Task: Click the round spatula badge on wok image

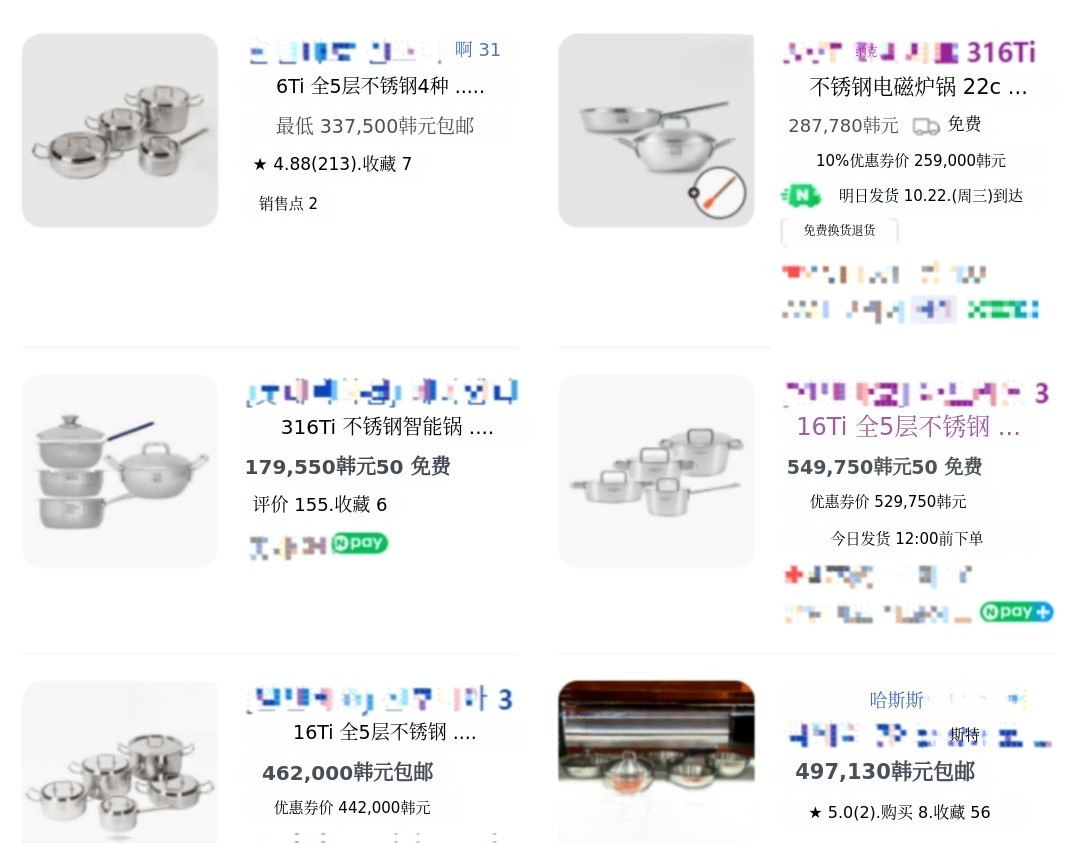Action: click(x=718, y=192)
